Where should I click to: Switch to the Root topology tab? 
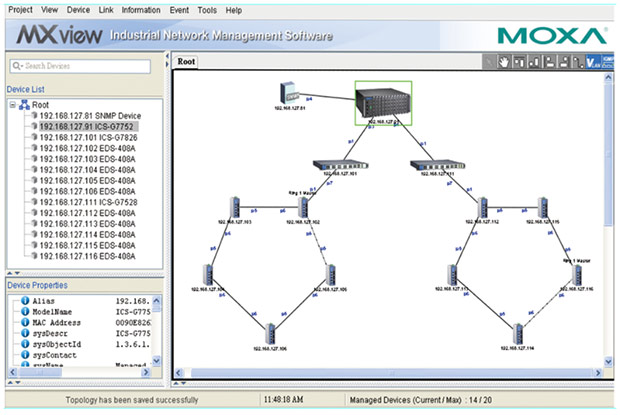[x=186, y=62]
